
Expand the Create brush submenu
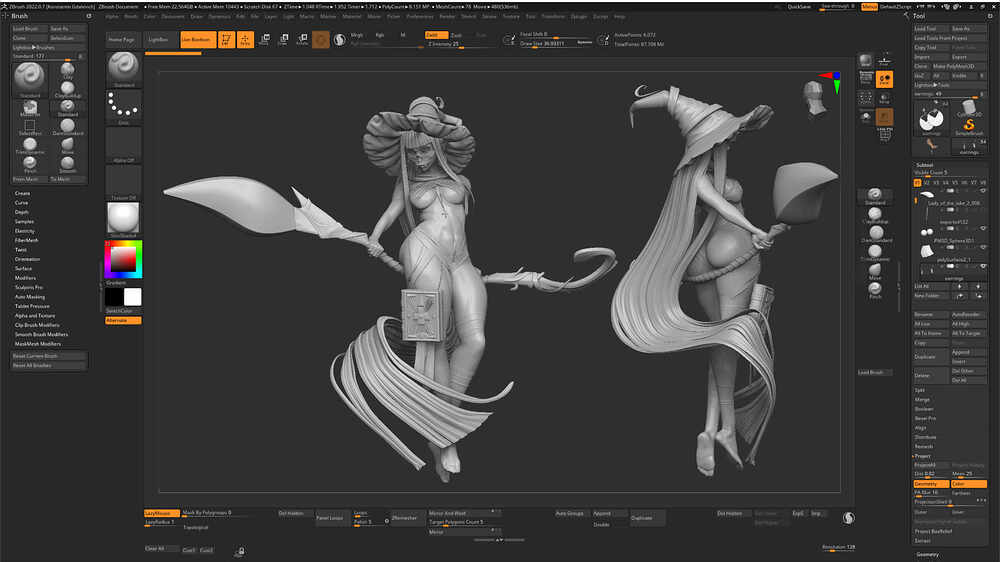22,193
